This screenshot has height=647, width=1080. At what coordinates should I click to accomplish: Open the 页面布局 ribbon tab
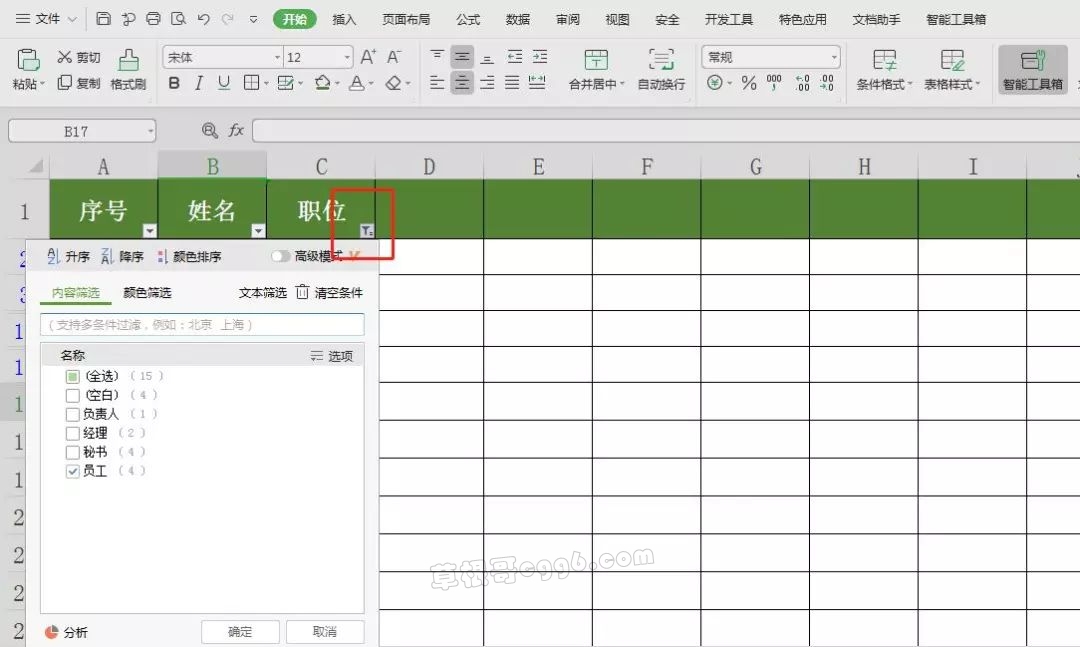tap(406, 19)
